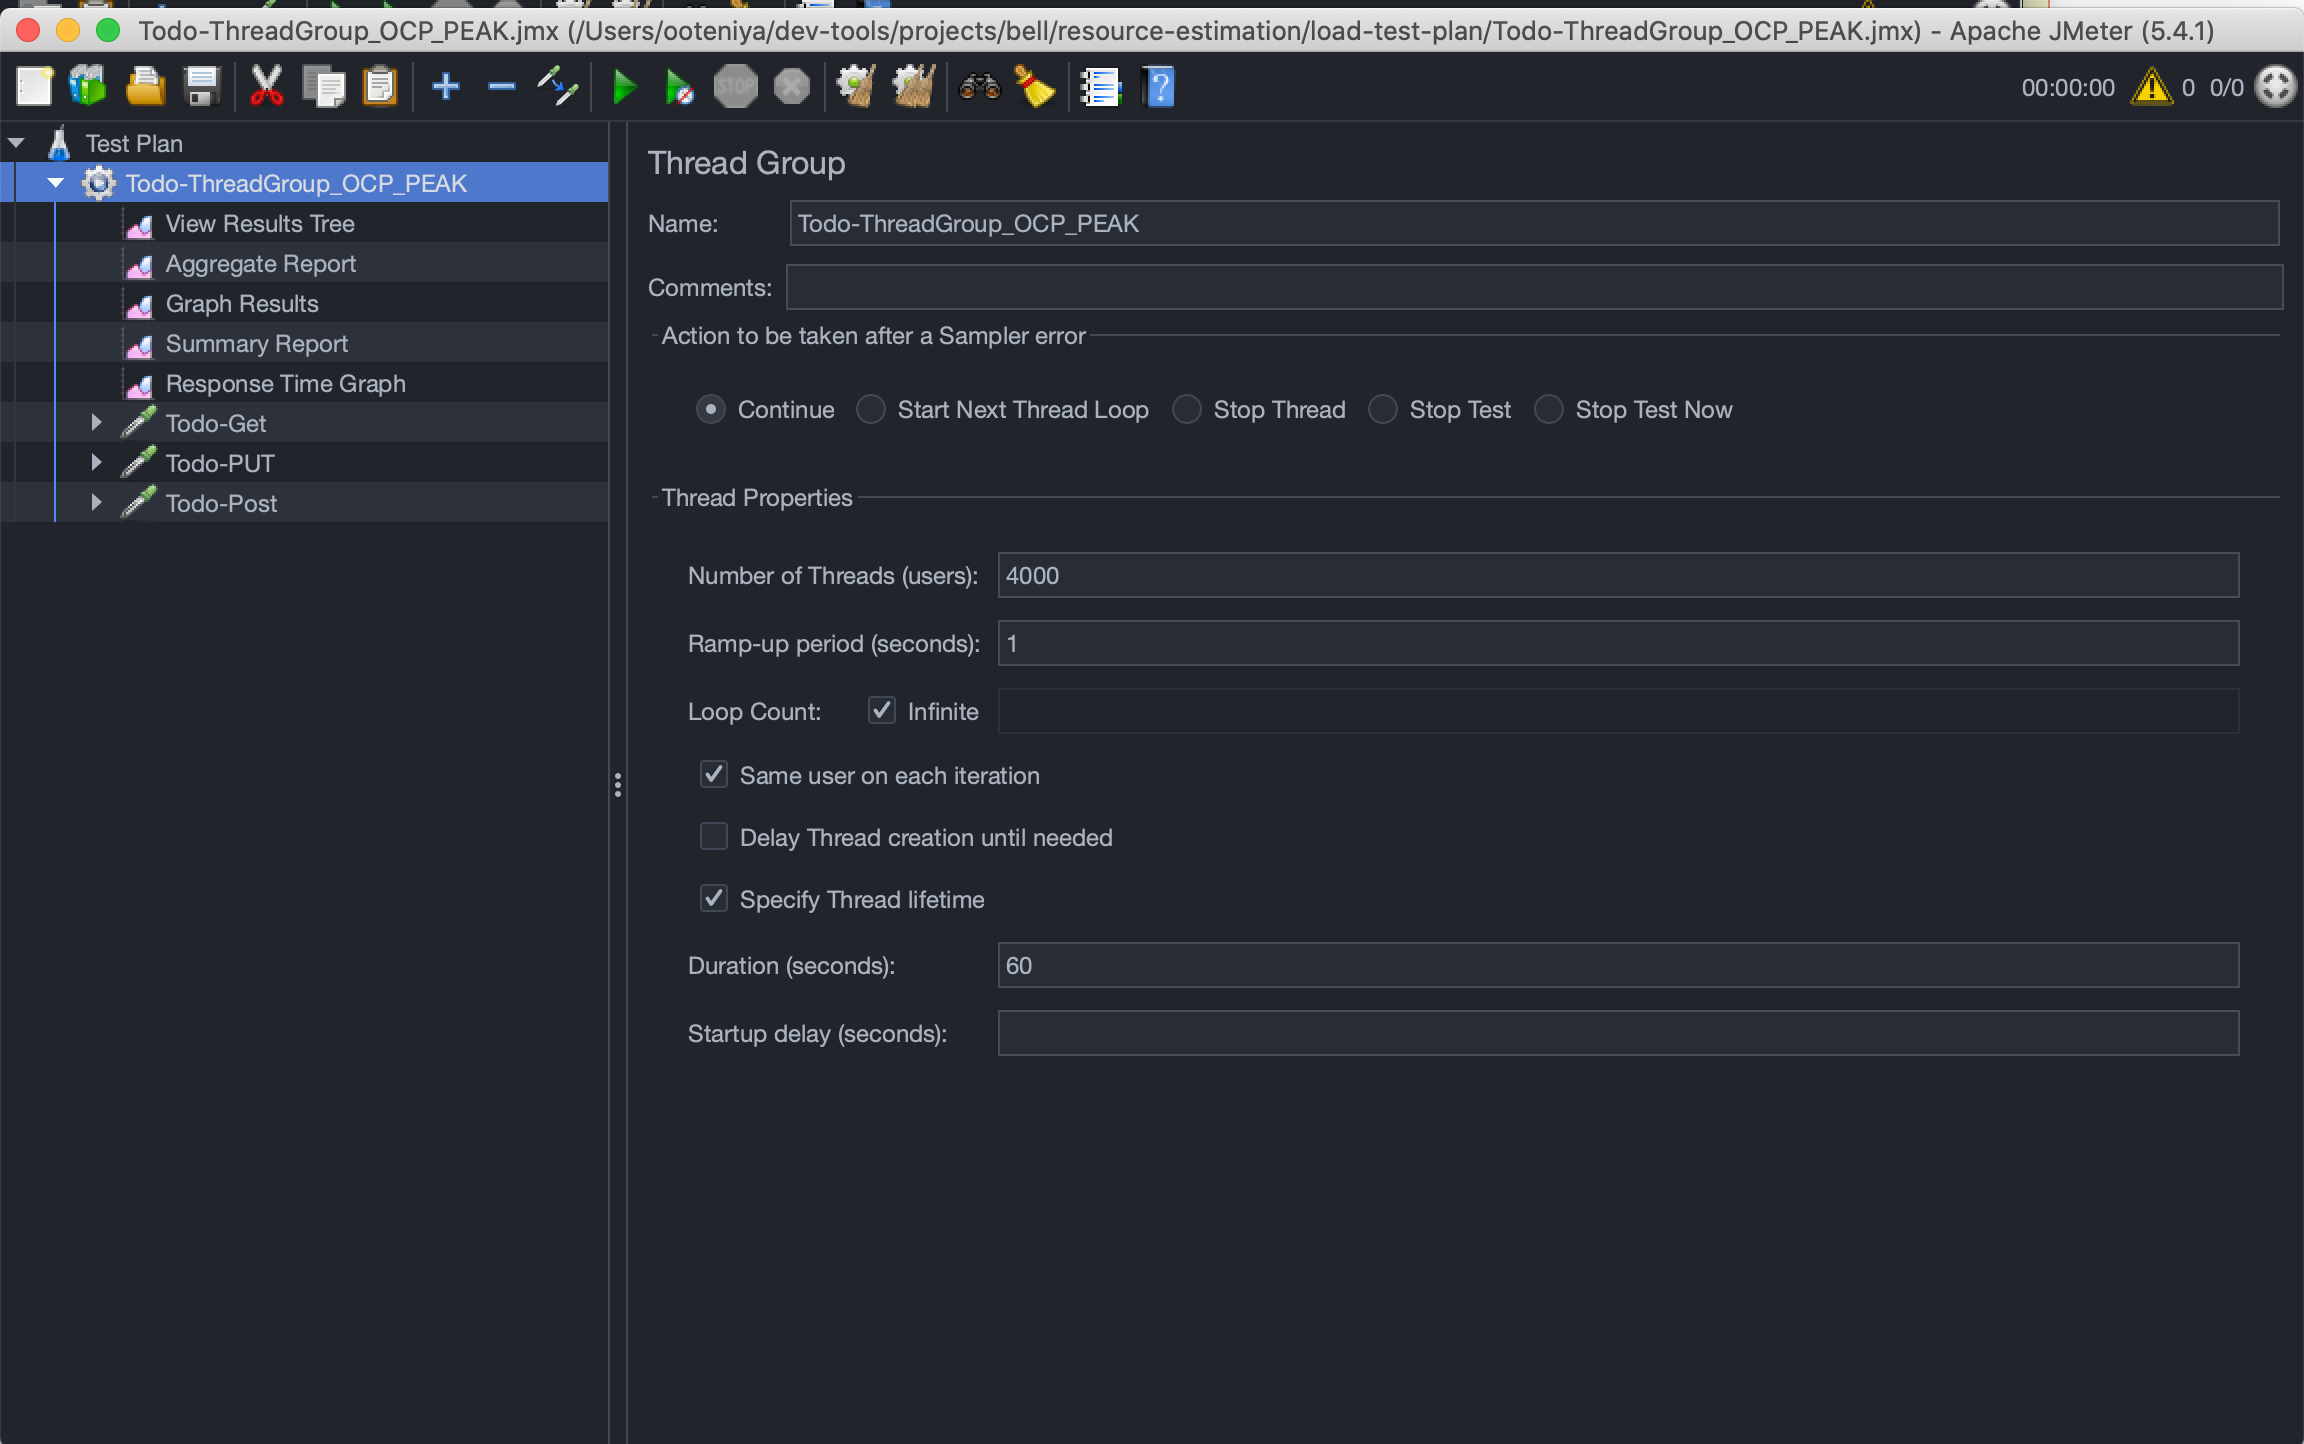Viewport: 2304px width, 1444px height.
Task: Click the binoculars Search icon
Action: (x=979, y=88)
